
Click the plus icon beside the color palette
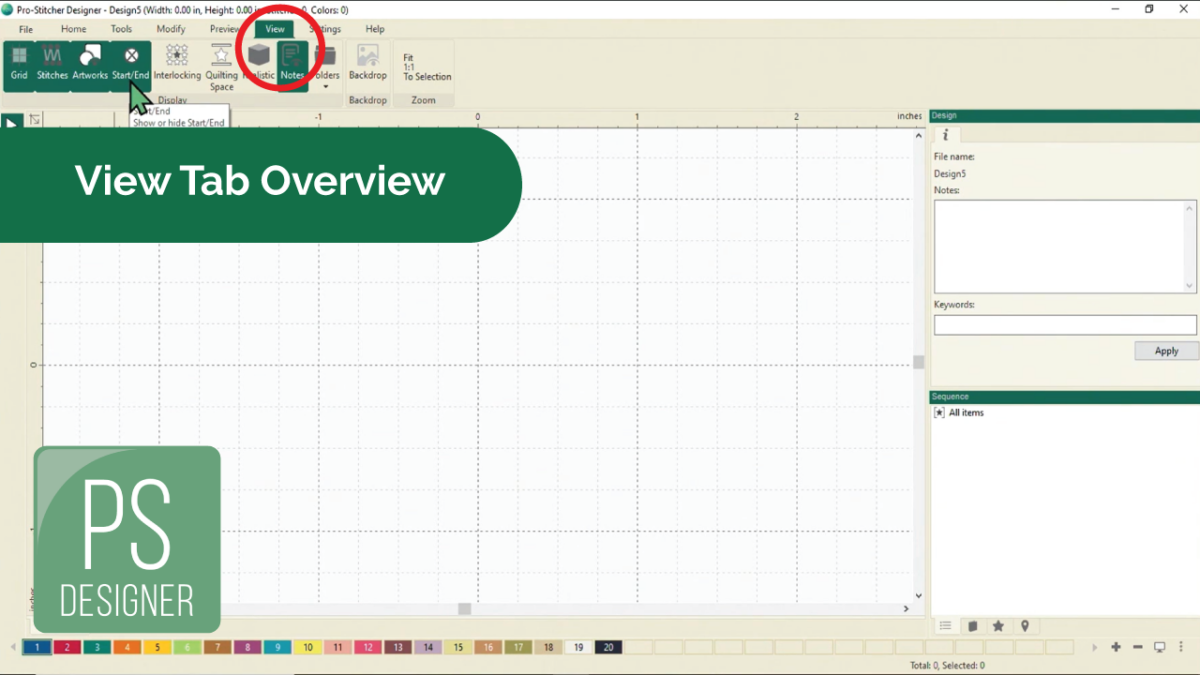[x=1116, y=647]
